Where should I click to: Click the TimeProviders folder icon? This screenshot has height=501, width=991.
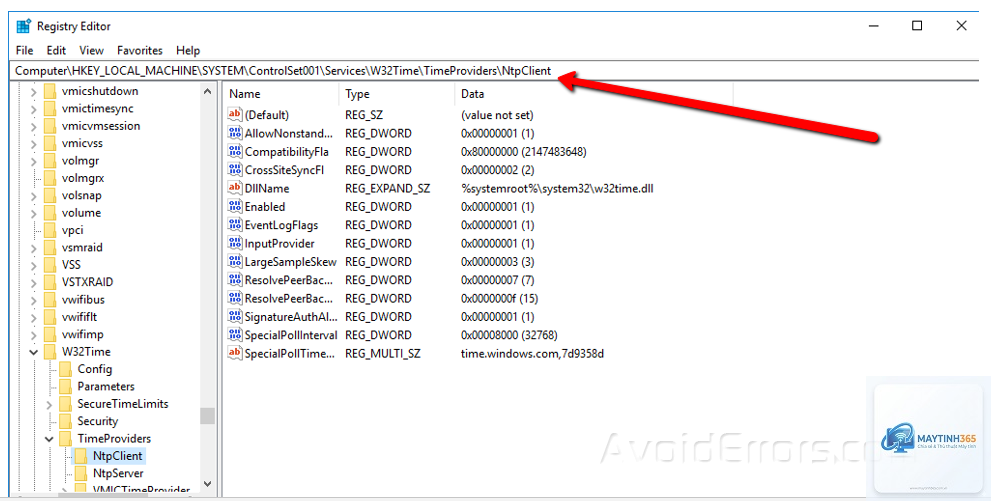click(x=66, y=438)
